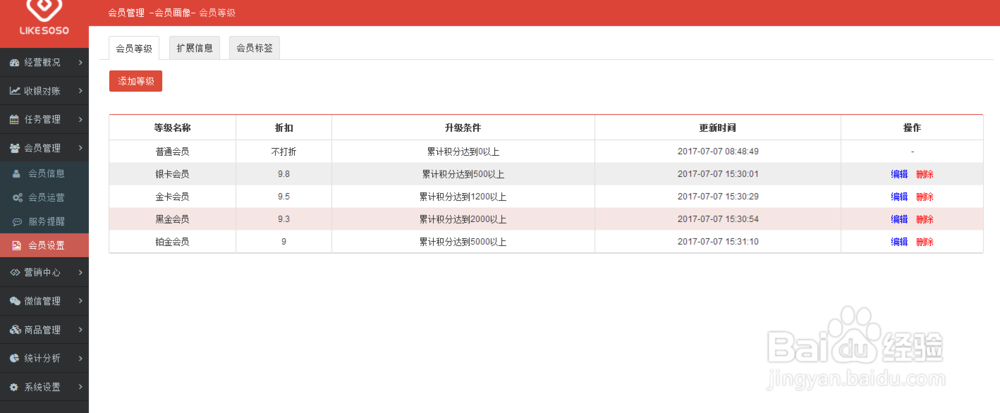Select the 铂金会员 name cell
The image size is (1000, 413).
tap(172, 242)
